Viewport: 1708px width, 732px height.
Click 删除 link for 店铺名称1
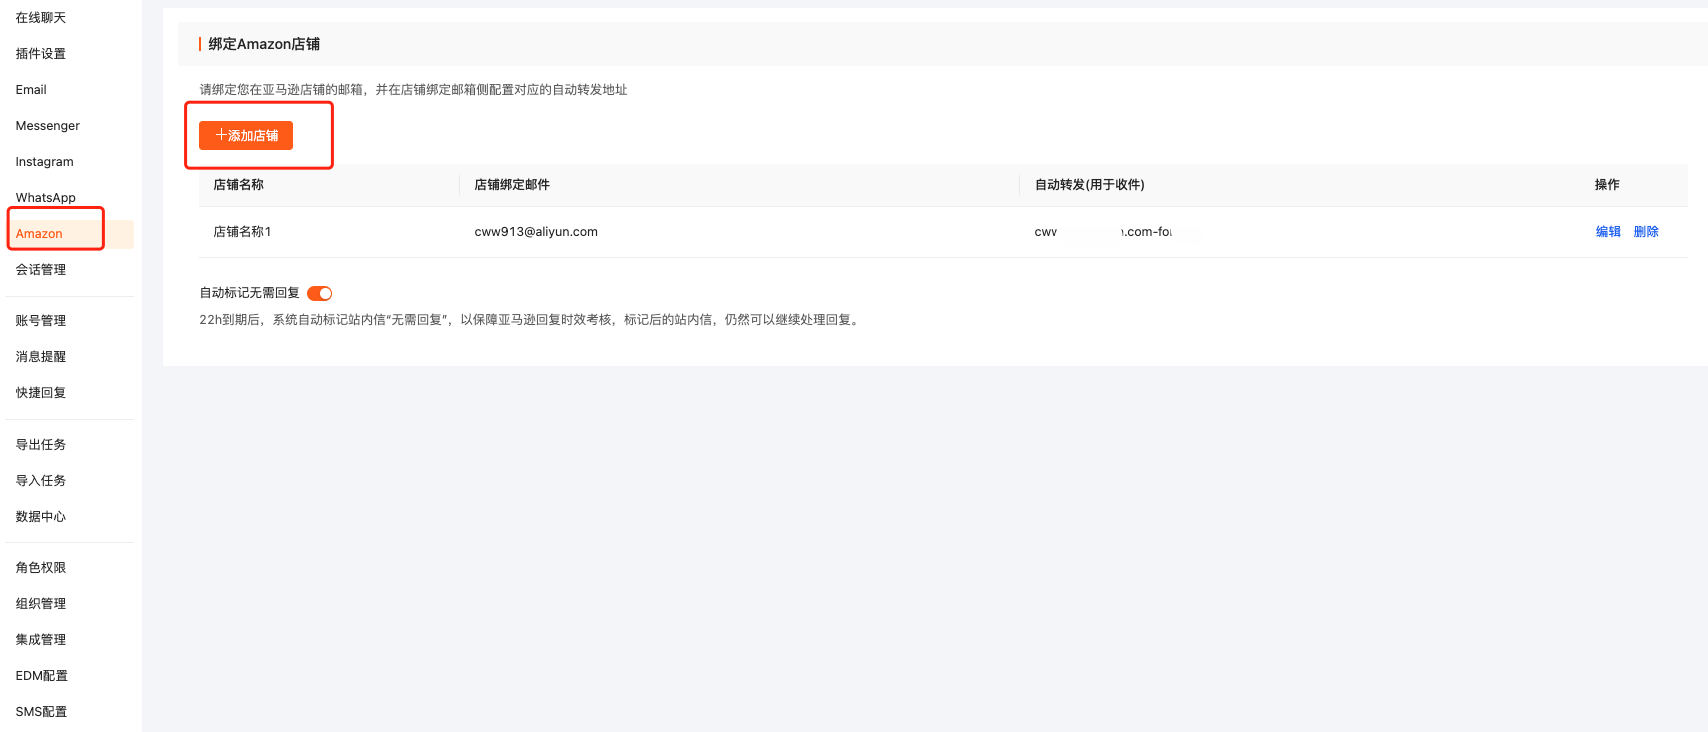point(1646,232)
